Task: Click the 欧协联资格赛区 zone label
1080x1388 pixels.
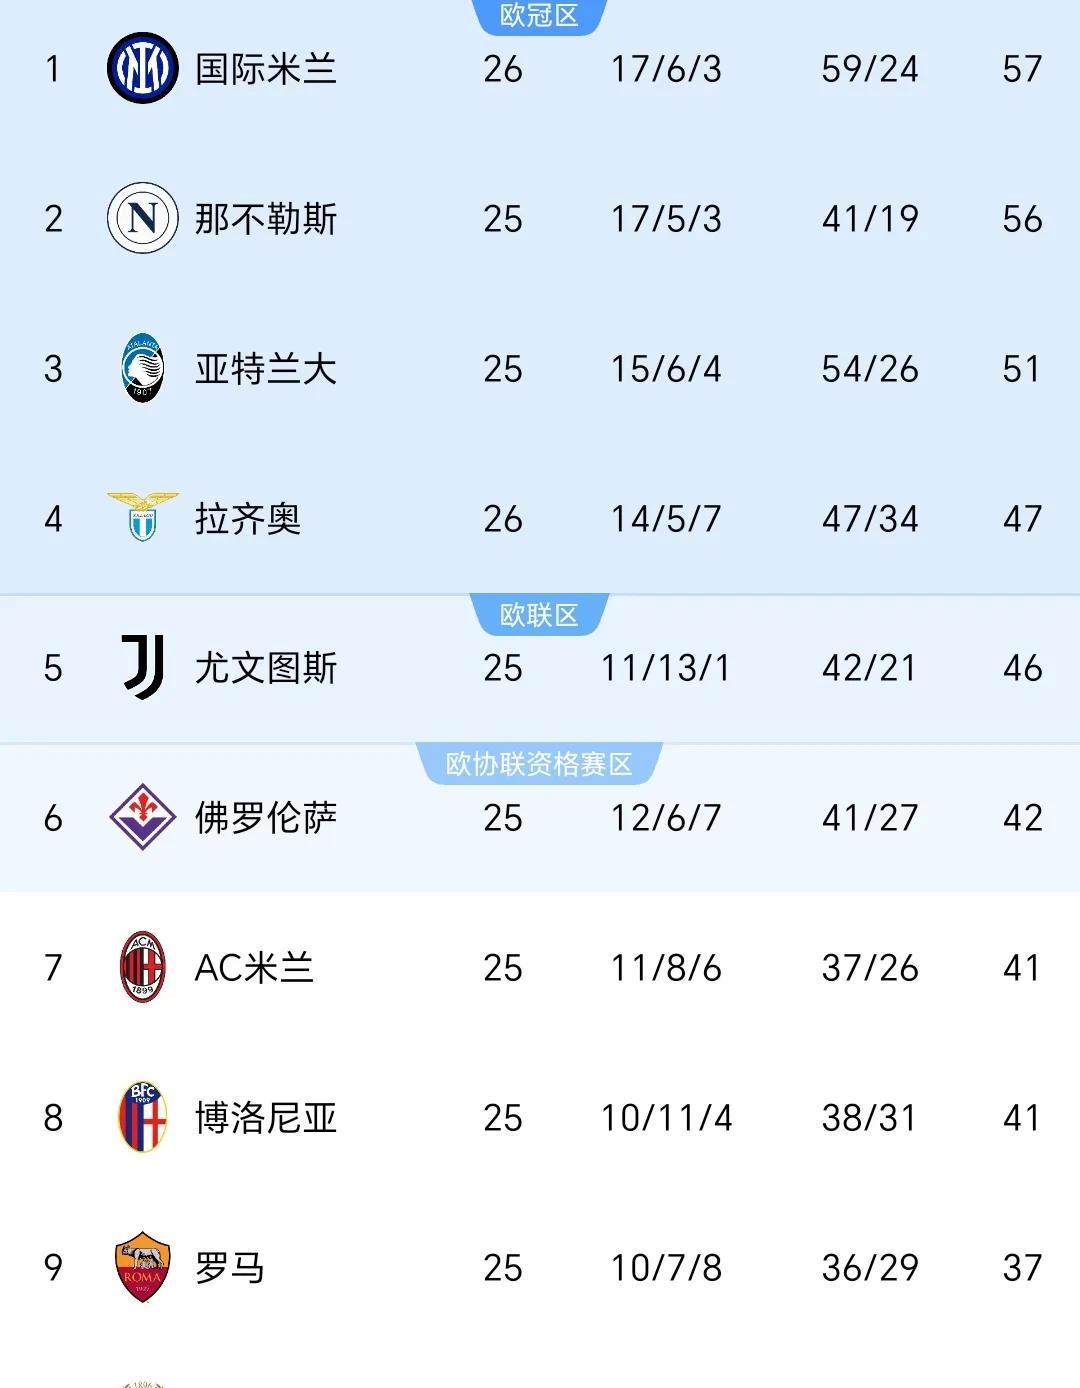Action: (x=539, y=764)
